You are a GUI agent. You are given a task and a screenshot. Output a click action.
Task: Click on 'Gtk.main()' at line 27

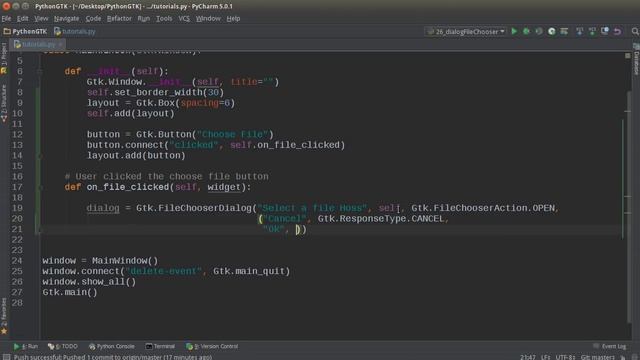(x=70, y=292)
